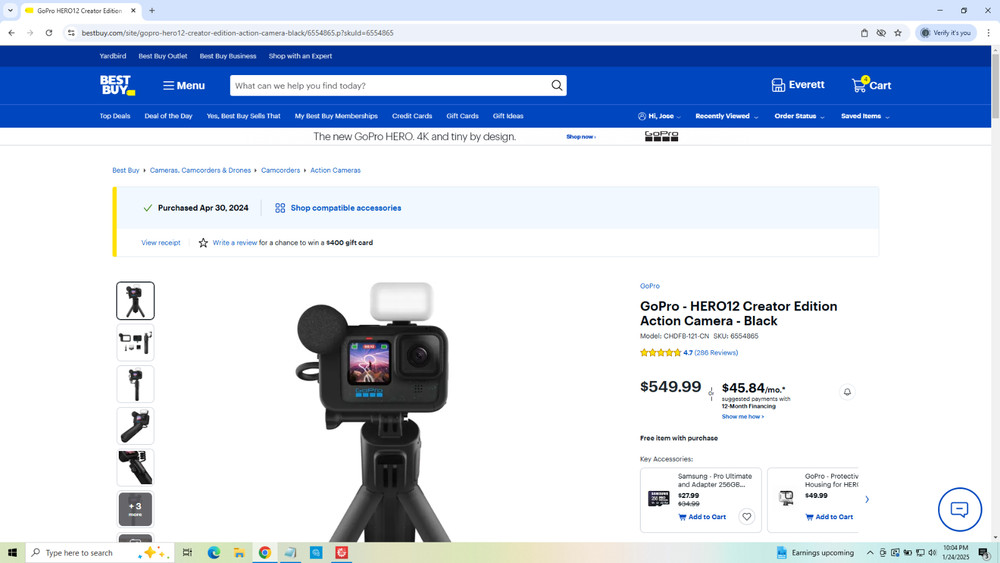Click the main GoPro product image
Viewport: 1000px width, 563px height.
pyautogui.click(x=376, y=411)
